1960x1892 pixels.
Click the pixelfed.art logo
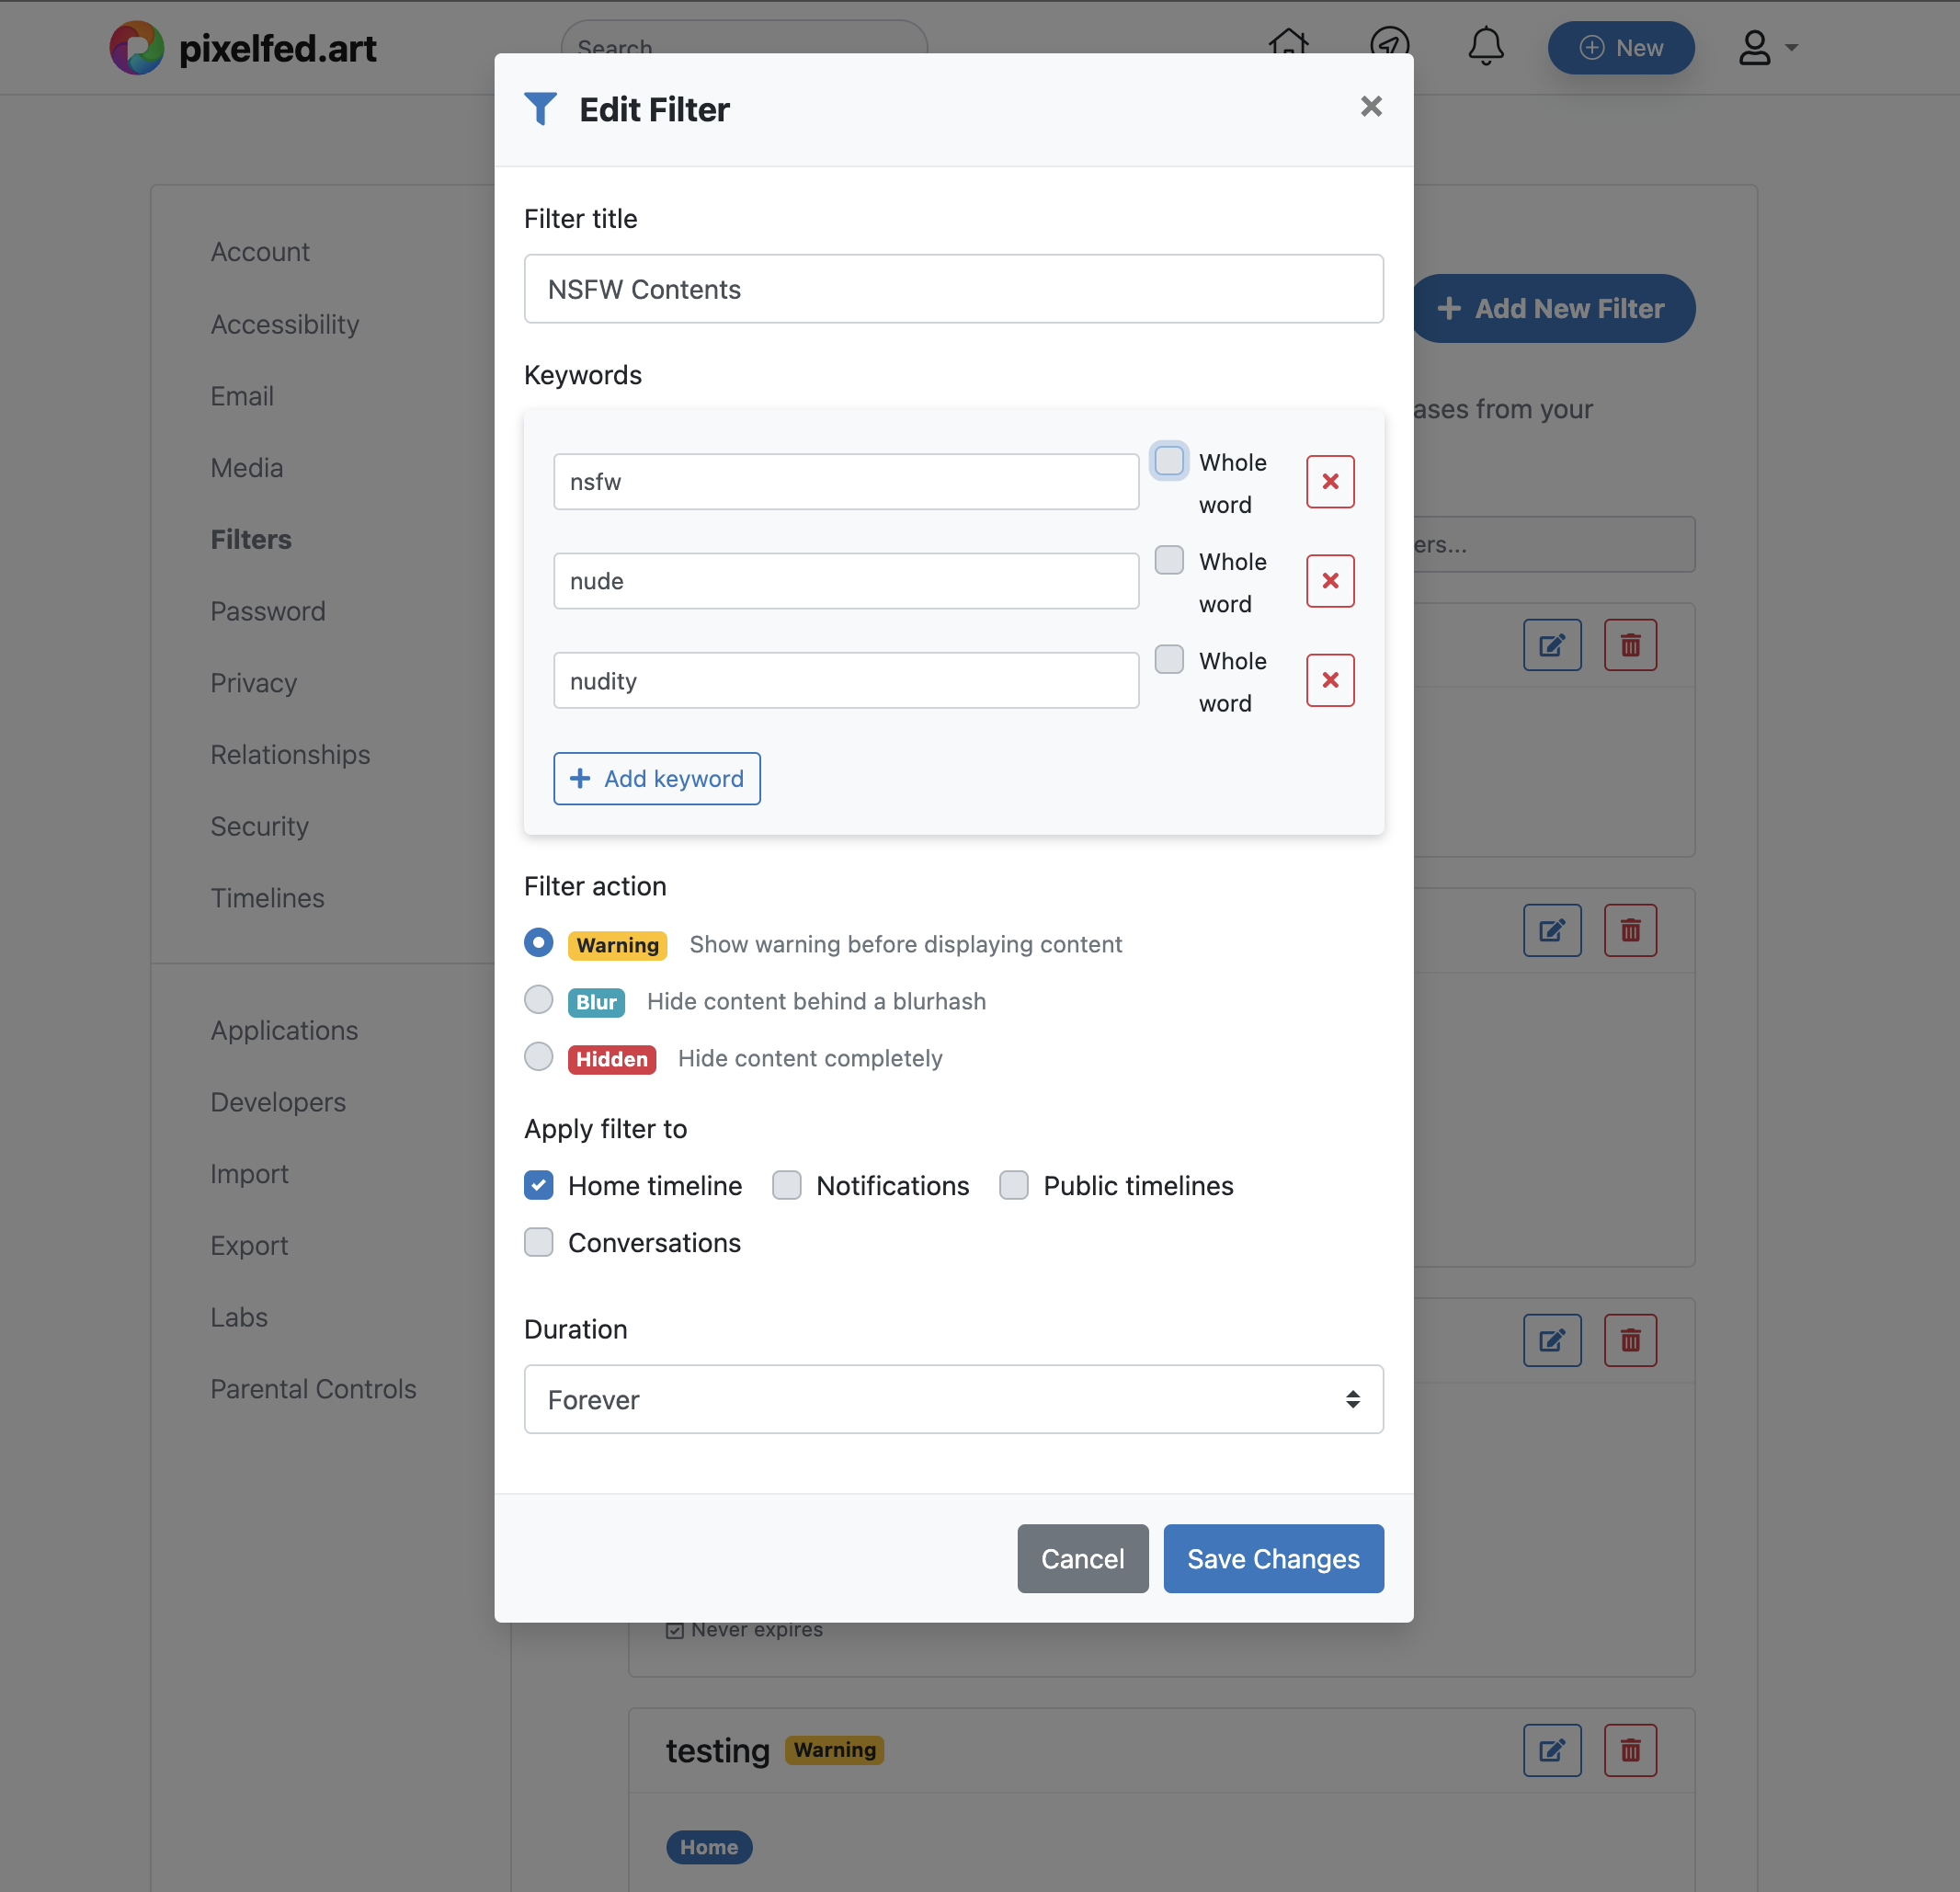click(243, 48)
